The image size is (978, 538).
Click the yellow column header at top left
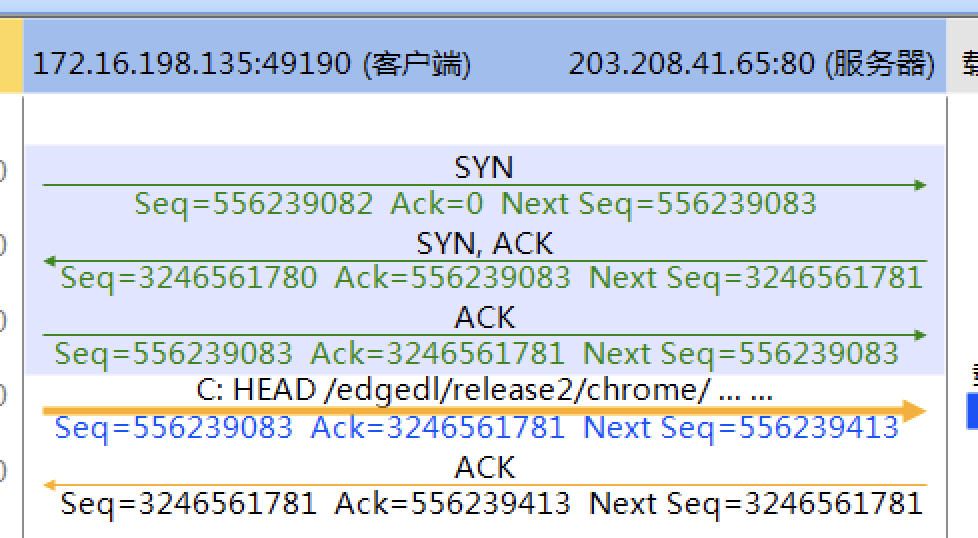(10, 65)
